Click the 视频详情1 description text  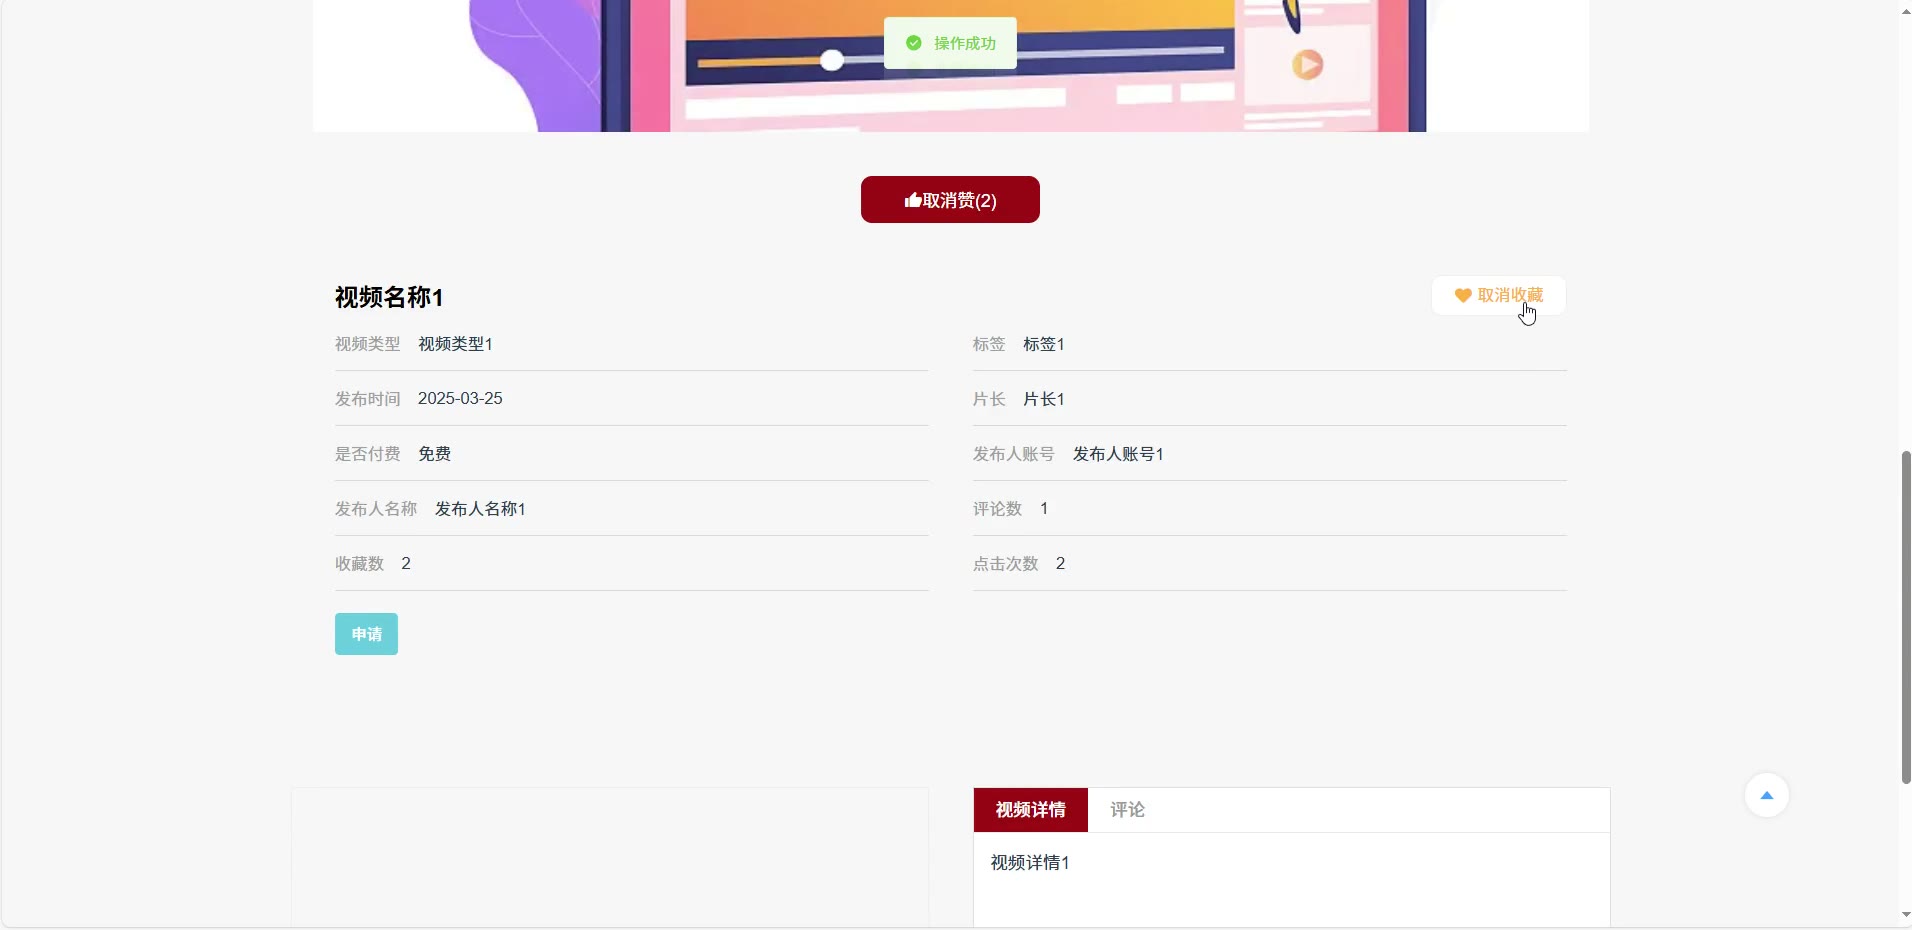1030,863
